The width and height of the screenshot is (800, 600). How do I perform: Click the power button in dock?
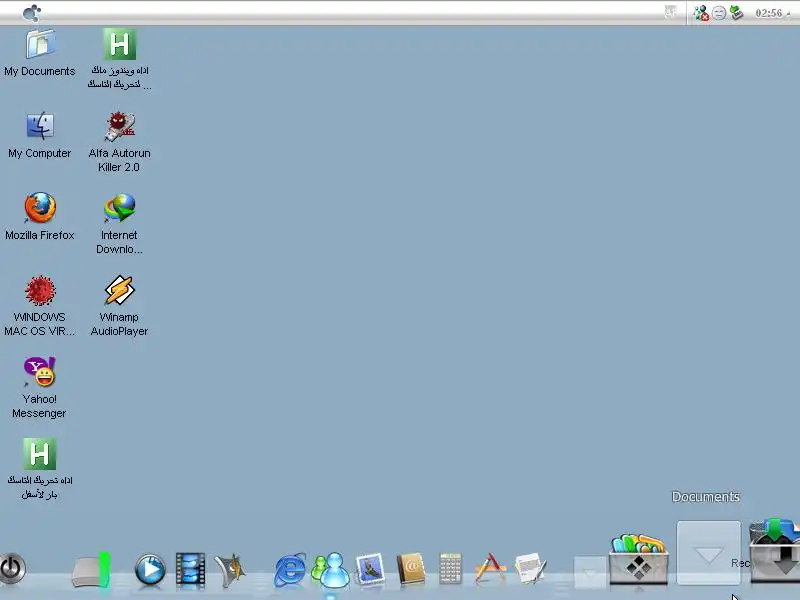(12, 568)
